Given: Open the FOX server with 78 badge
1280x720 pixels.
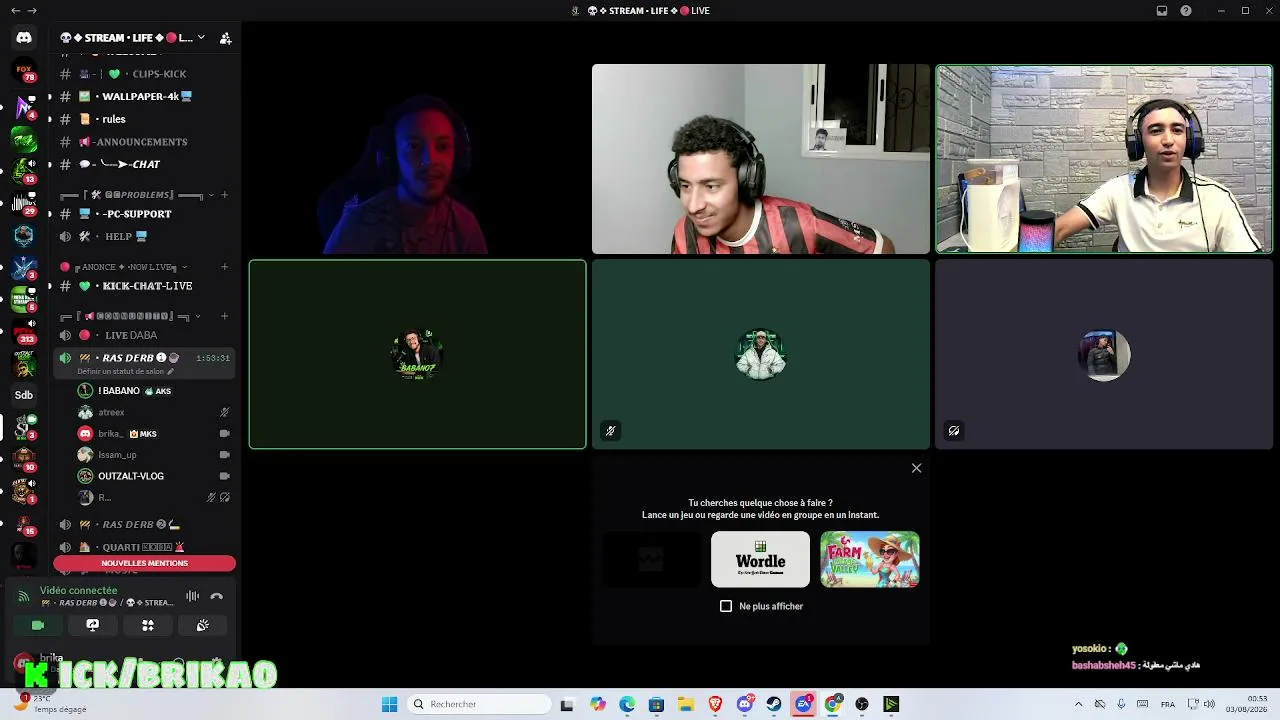Looking at the screenshot, I should (x=24, y=71).
